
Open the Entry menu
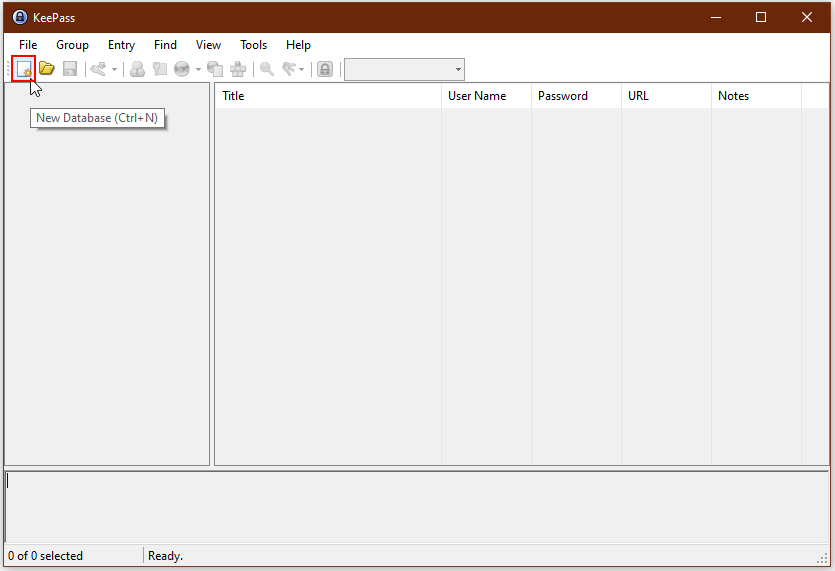pyautogui.click(x=121, y=45)
